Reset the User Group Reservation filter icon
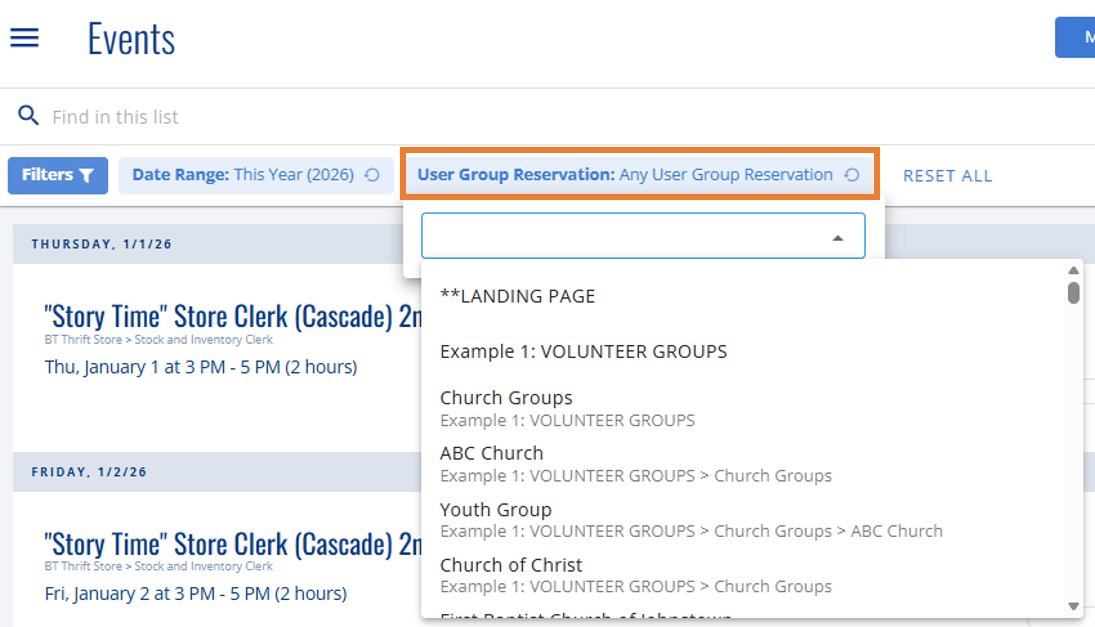Viewport: 1095px width, 627px height. (852, 175)
